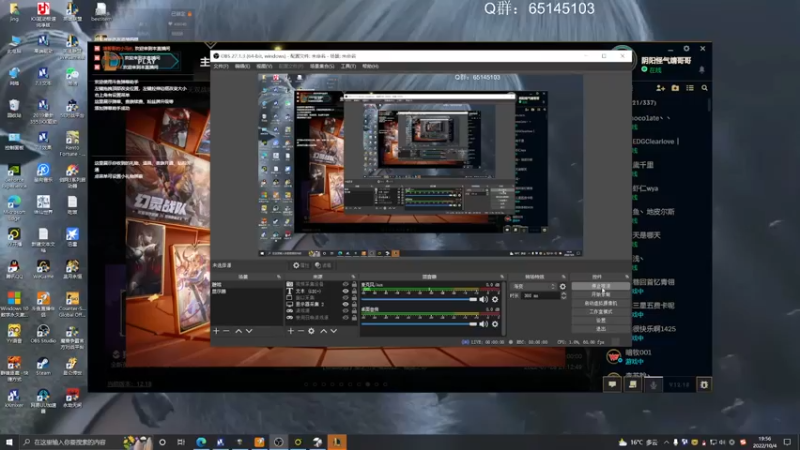Undock the 转场特效 panel with its header icon
This screenshot has height=450, width=800.
(x=564, y=277)
